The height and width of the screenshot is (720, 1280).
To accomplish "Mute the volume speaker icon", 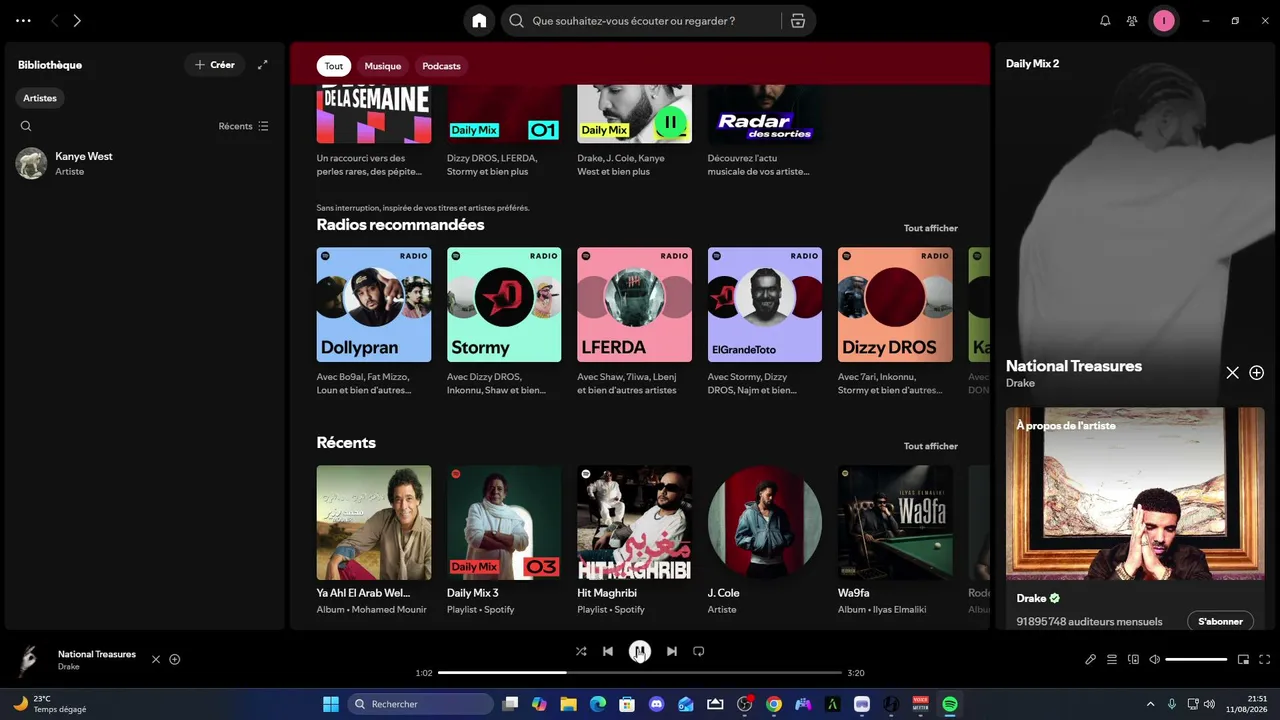I will click(x=1155, y=660).
